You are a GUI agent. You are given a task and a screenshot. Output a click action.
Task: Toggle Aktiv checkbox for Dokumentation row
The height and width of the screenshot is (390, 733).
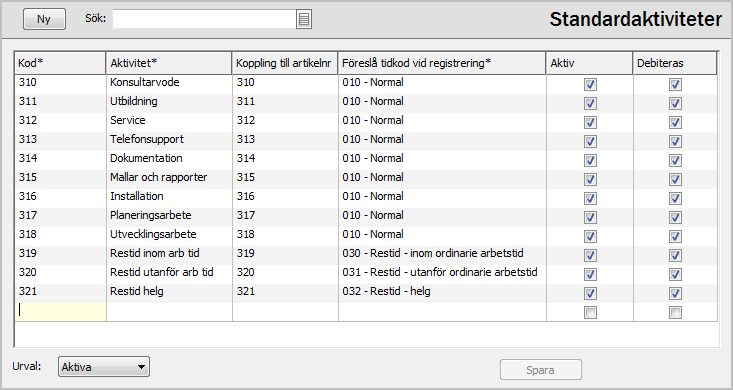click(x=590, y=160)
